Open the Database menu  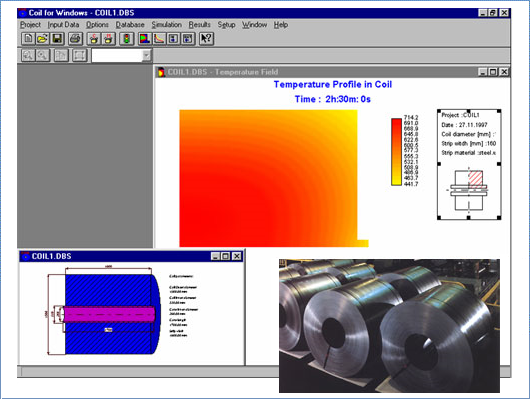pyautogui.click(x=130, y=25)
